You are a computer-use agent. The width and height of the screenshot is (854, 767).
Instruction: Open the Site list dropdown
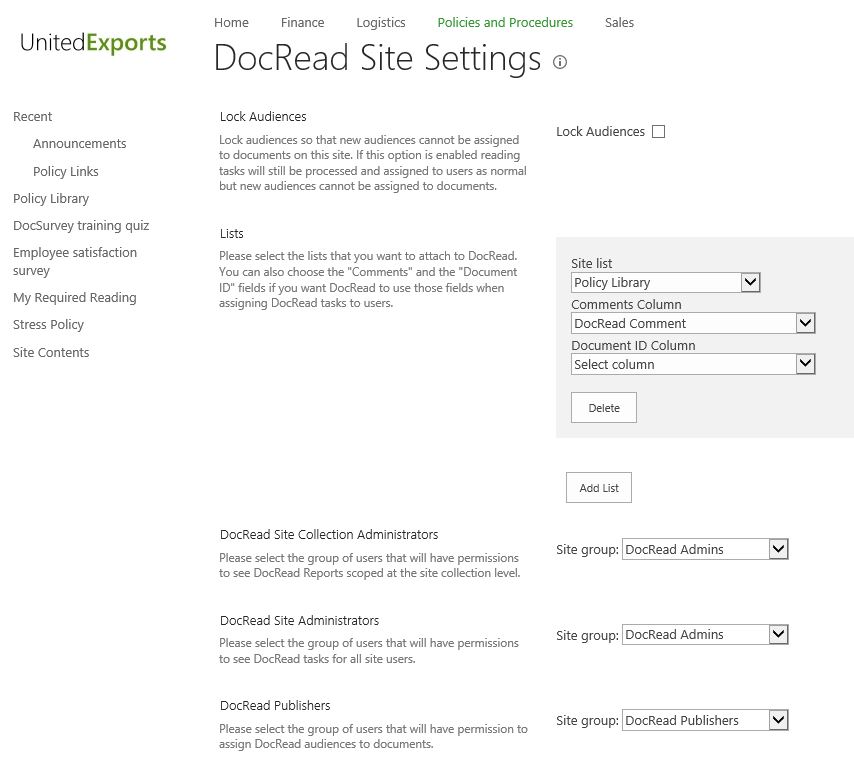click(666, 283)
